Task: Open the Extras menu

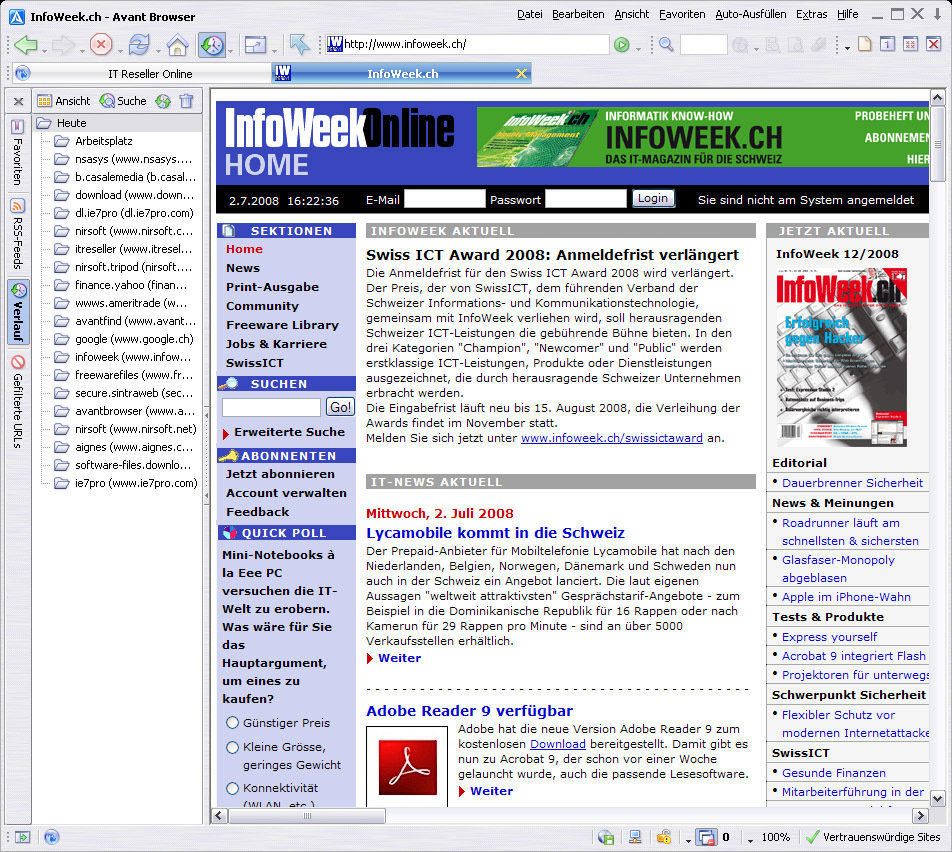Action: [811, 15]
